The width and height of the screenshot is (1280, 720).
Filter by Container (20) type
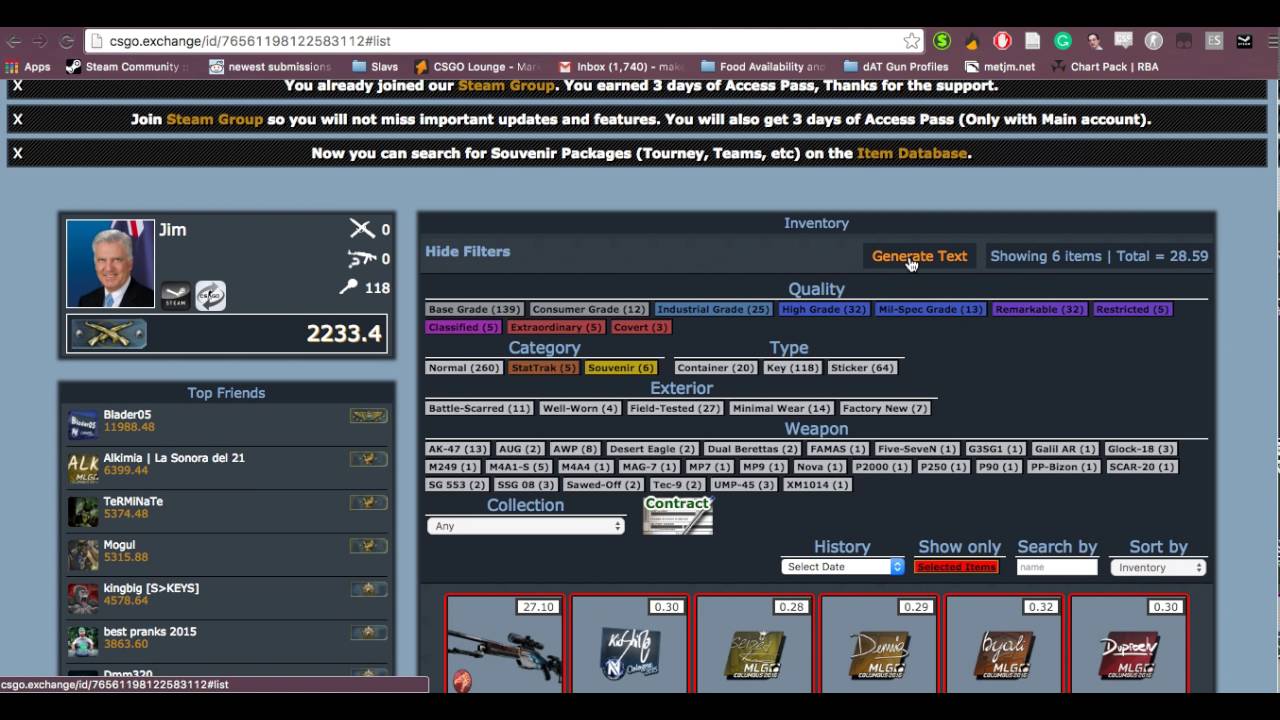[715, 367]
